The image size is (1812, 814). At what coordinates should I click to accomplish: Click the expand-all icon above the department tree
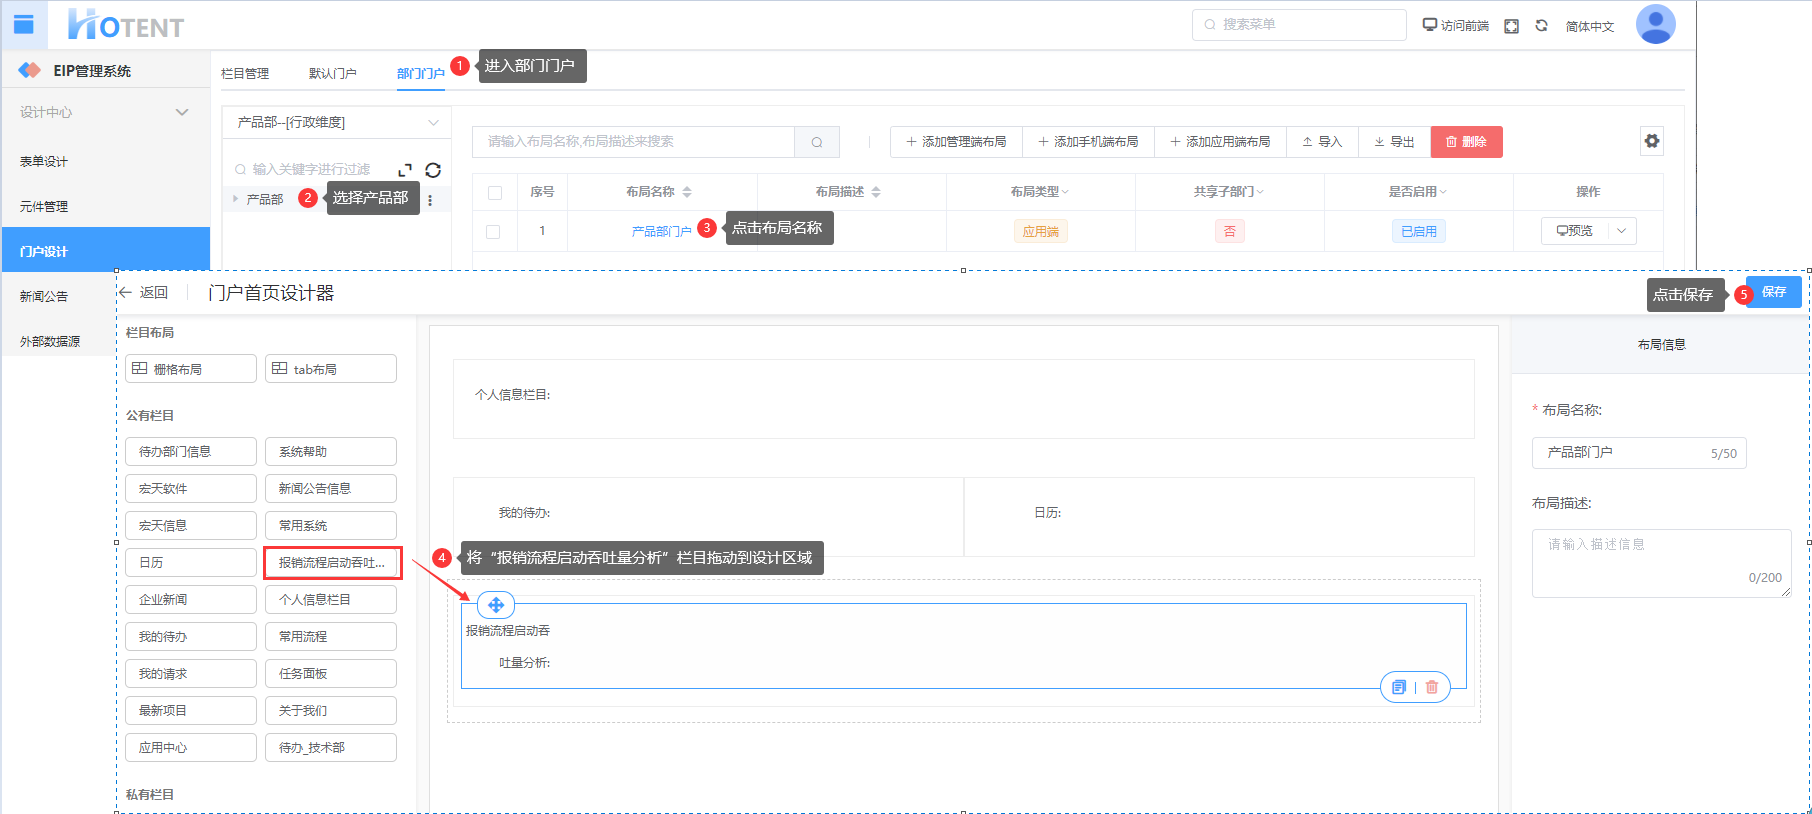[405, 170]
